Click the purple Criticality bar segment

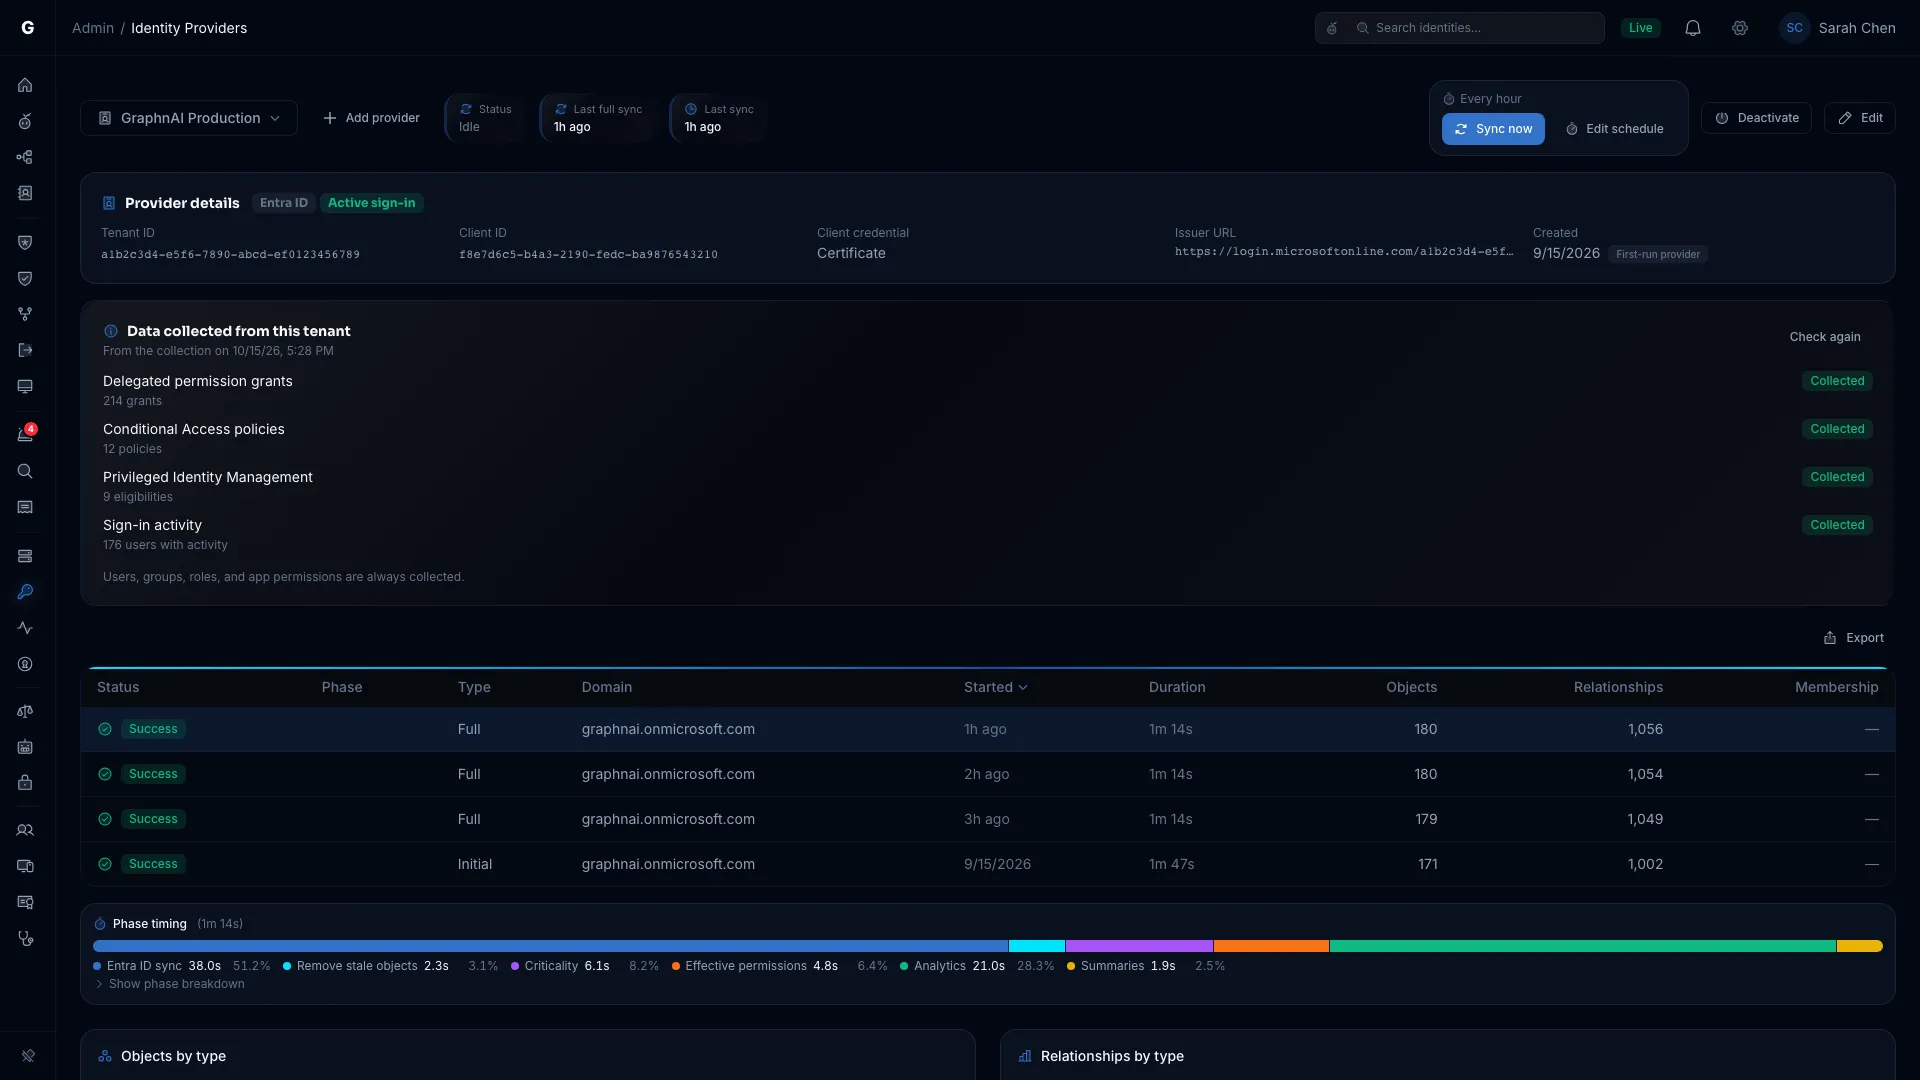(x=1139, y=946)
